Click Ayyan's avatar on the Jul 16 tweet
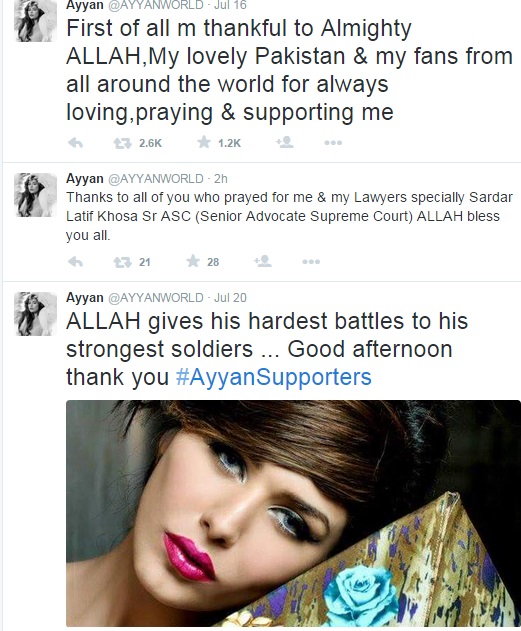The height and width of the screenshot is (631, 521). tap(36, 21)
